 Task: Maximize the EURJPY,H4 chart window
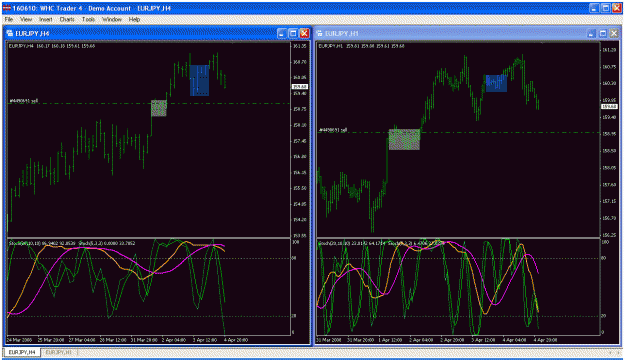(x=293, y=33)
